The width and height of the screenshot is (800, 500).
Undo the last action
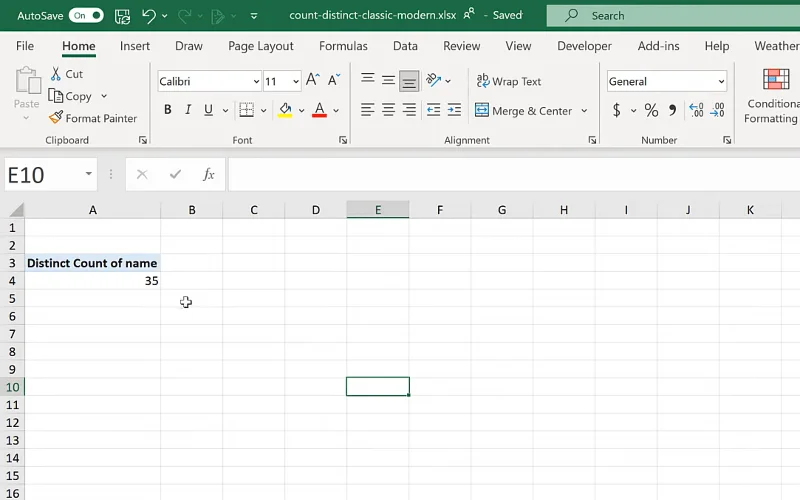click(x=148, y=16)
